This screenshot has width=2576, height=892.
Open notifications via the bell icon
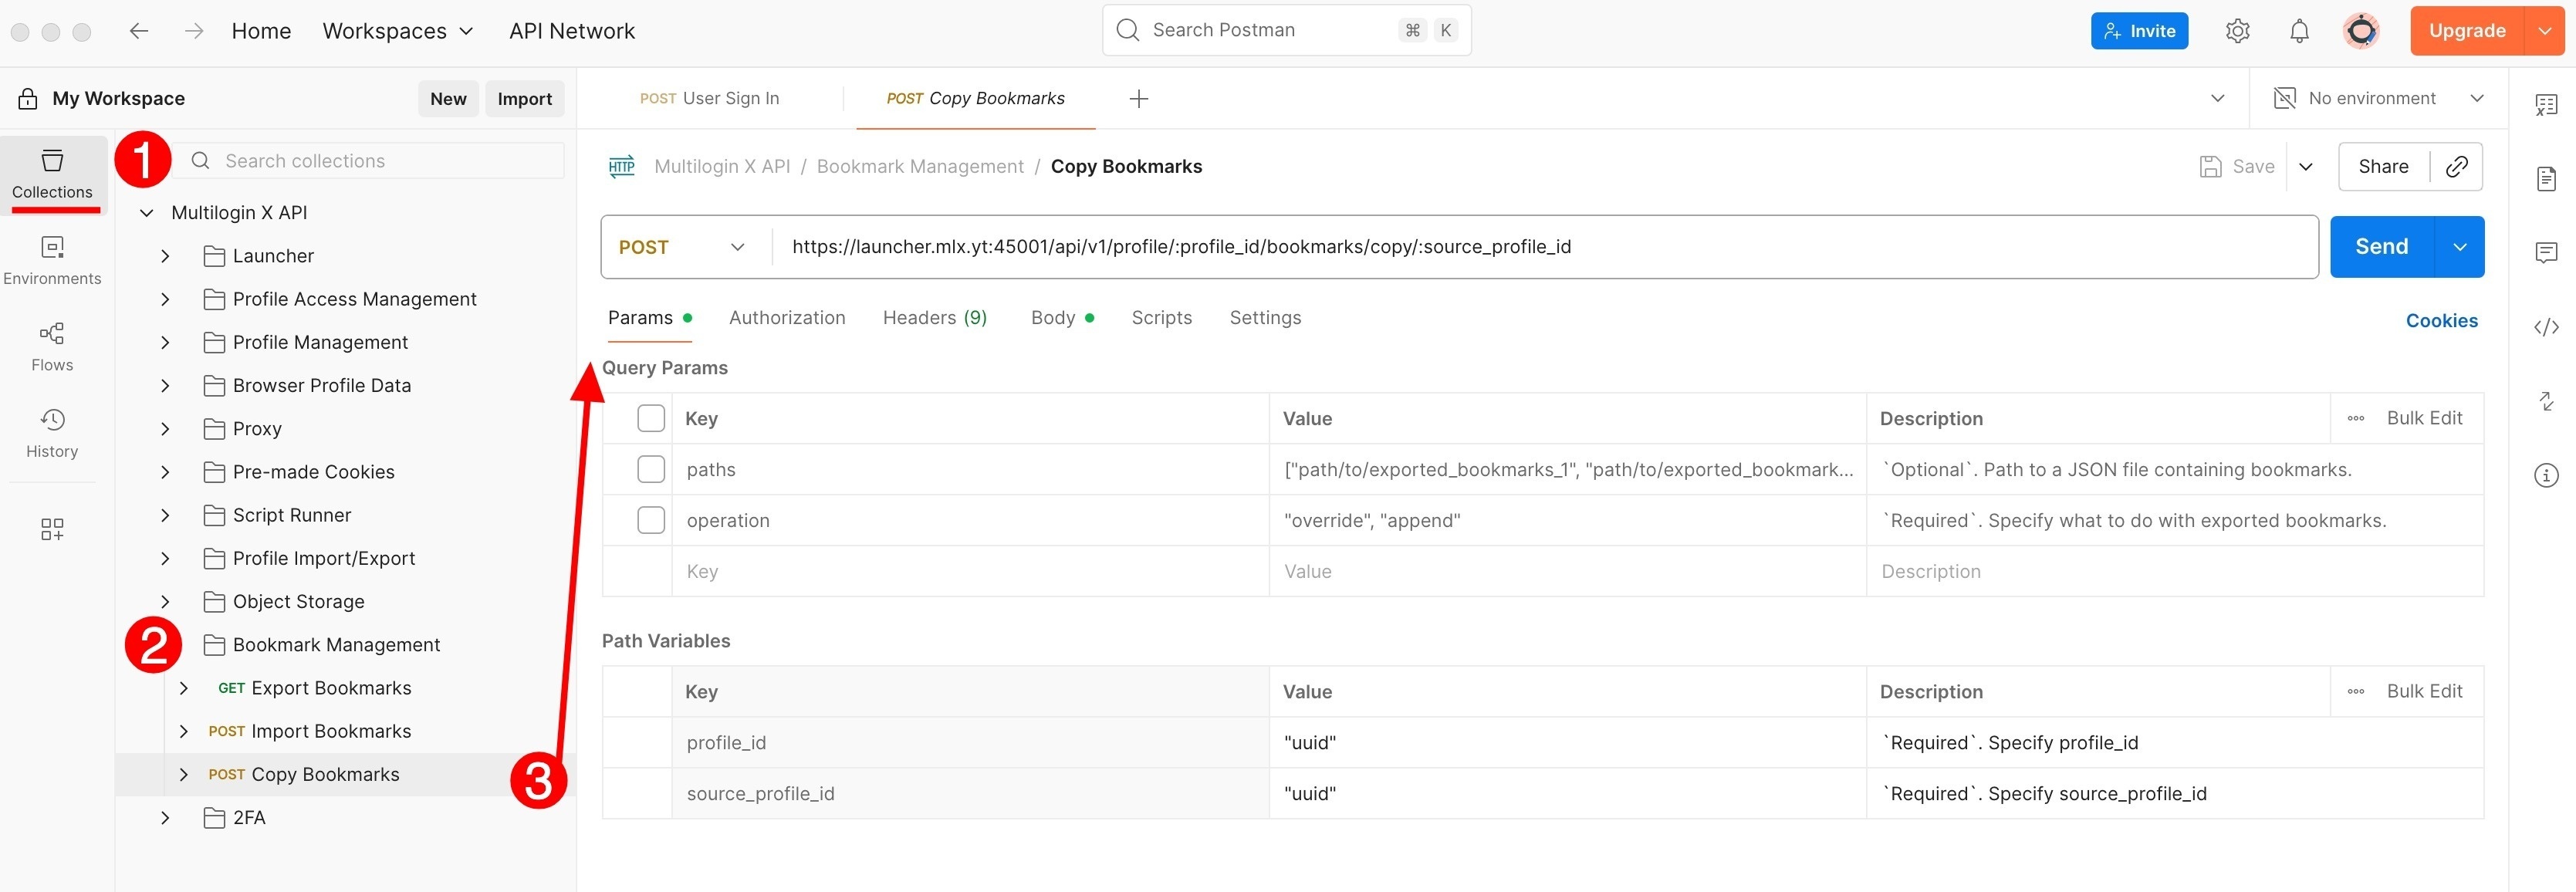tap(2298, 30)
